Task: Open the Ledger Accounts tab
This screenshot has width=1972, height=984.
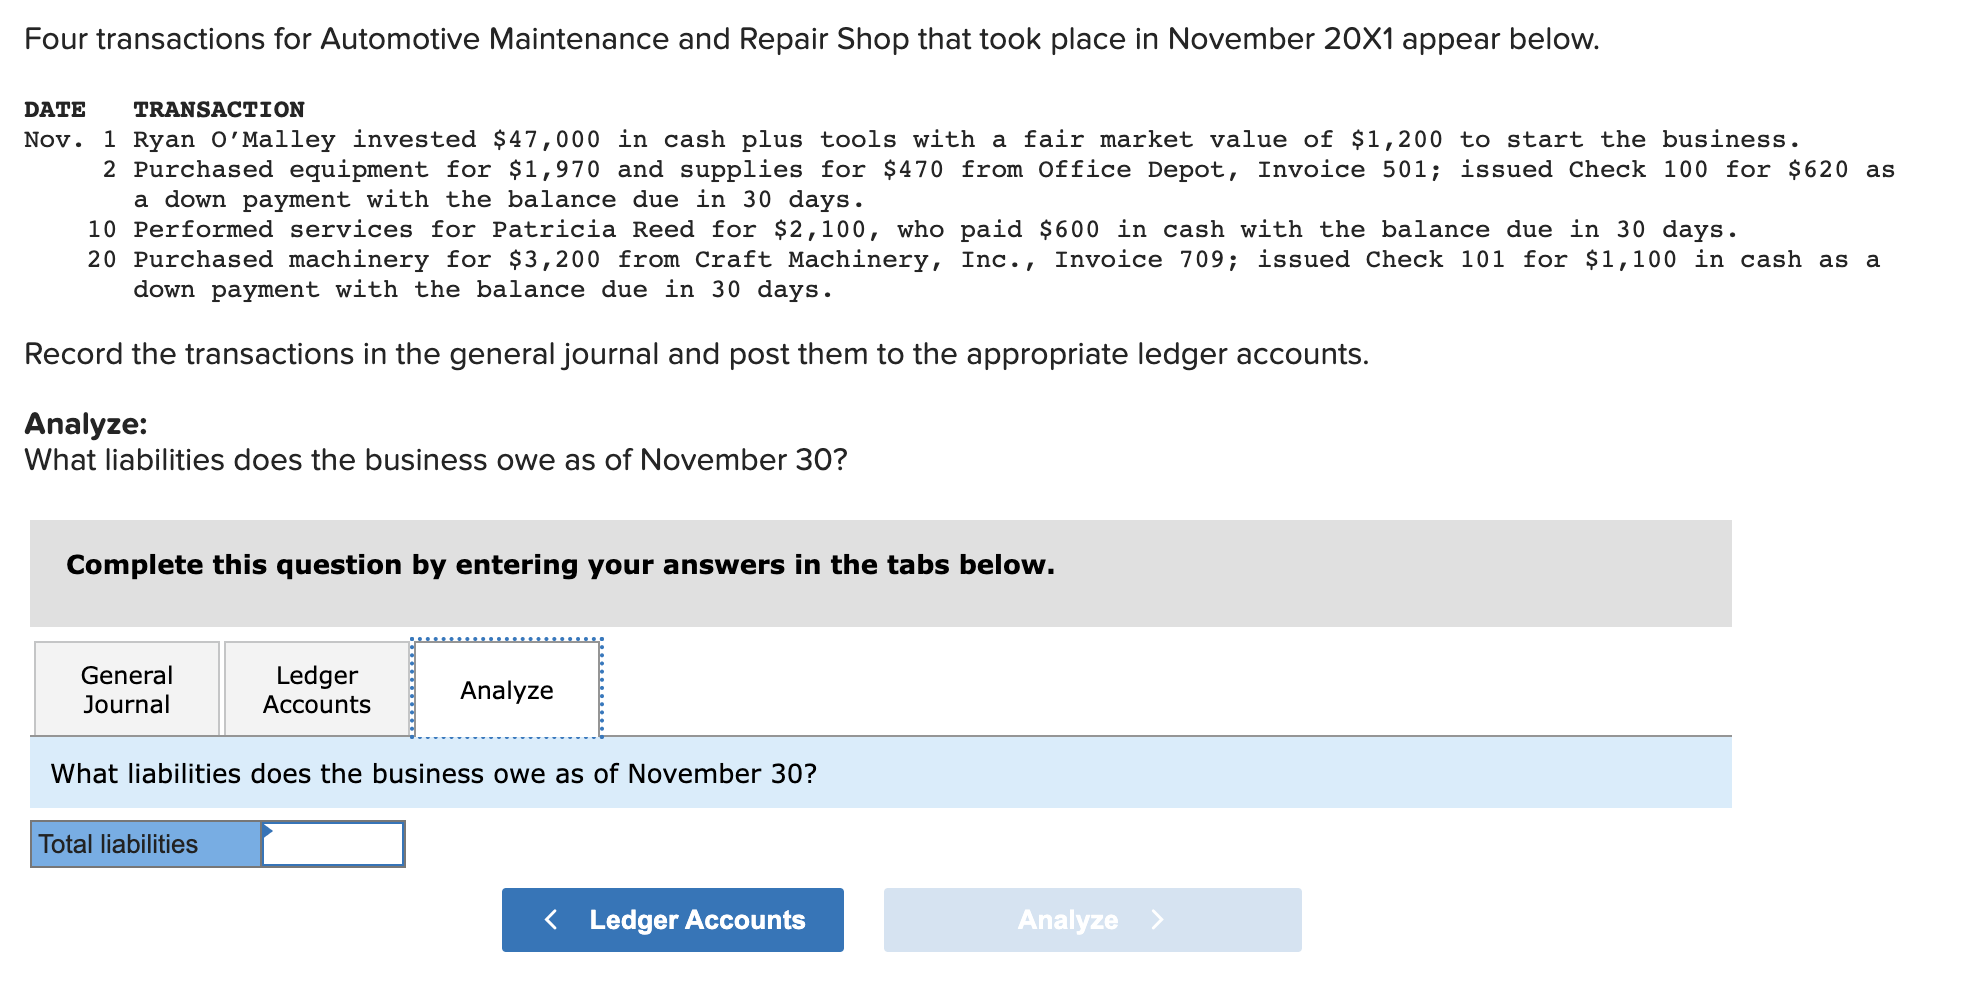Action: [315, 688]
